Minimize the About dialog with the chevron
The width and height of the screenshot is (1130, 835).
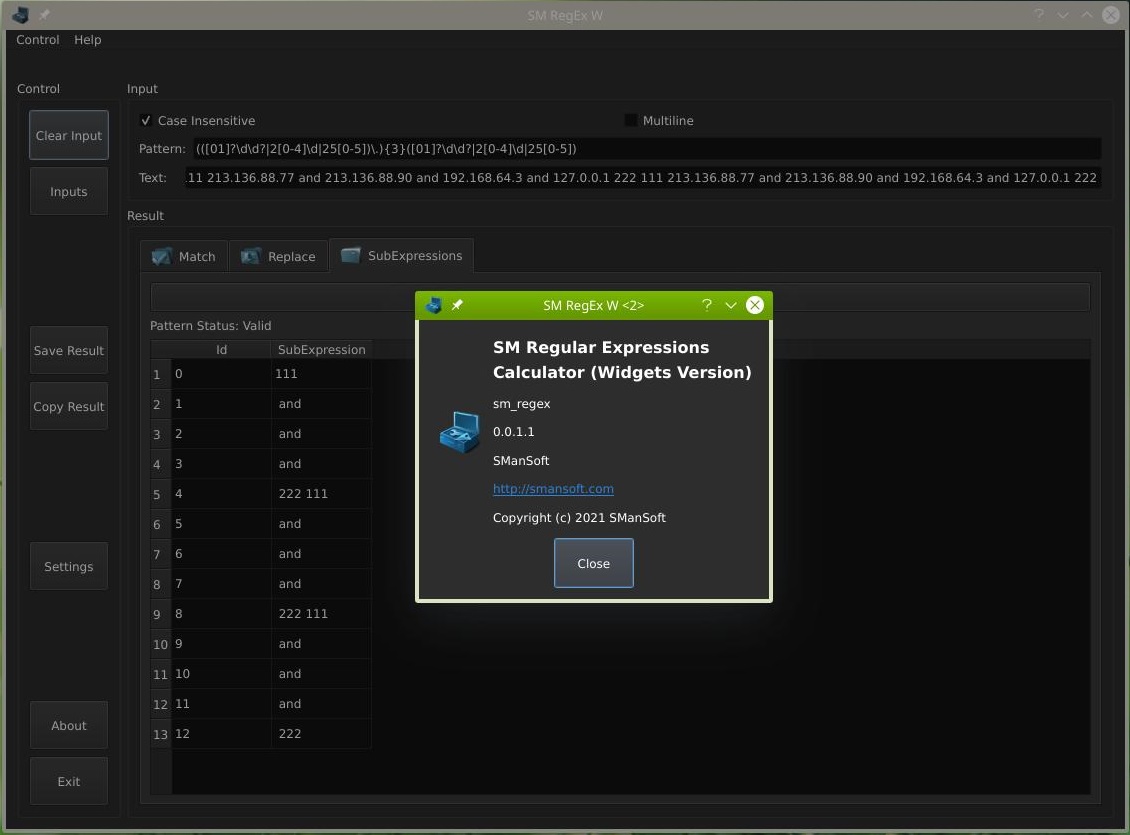(x=731, y=305)
